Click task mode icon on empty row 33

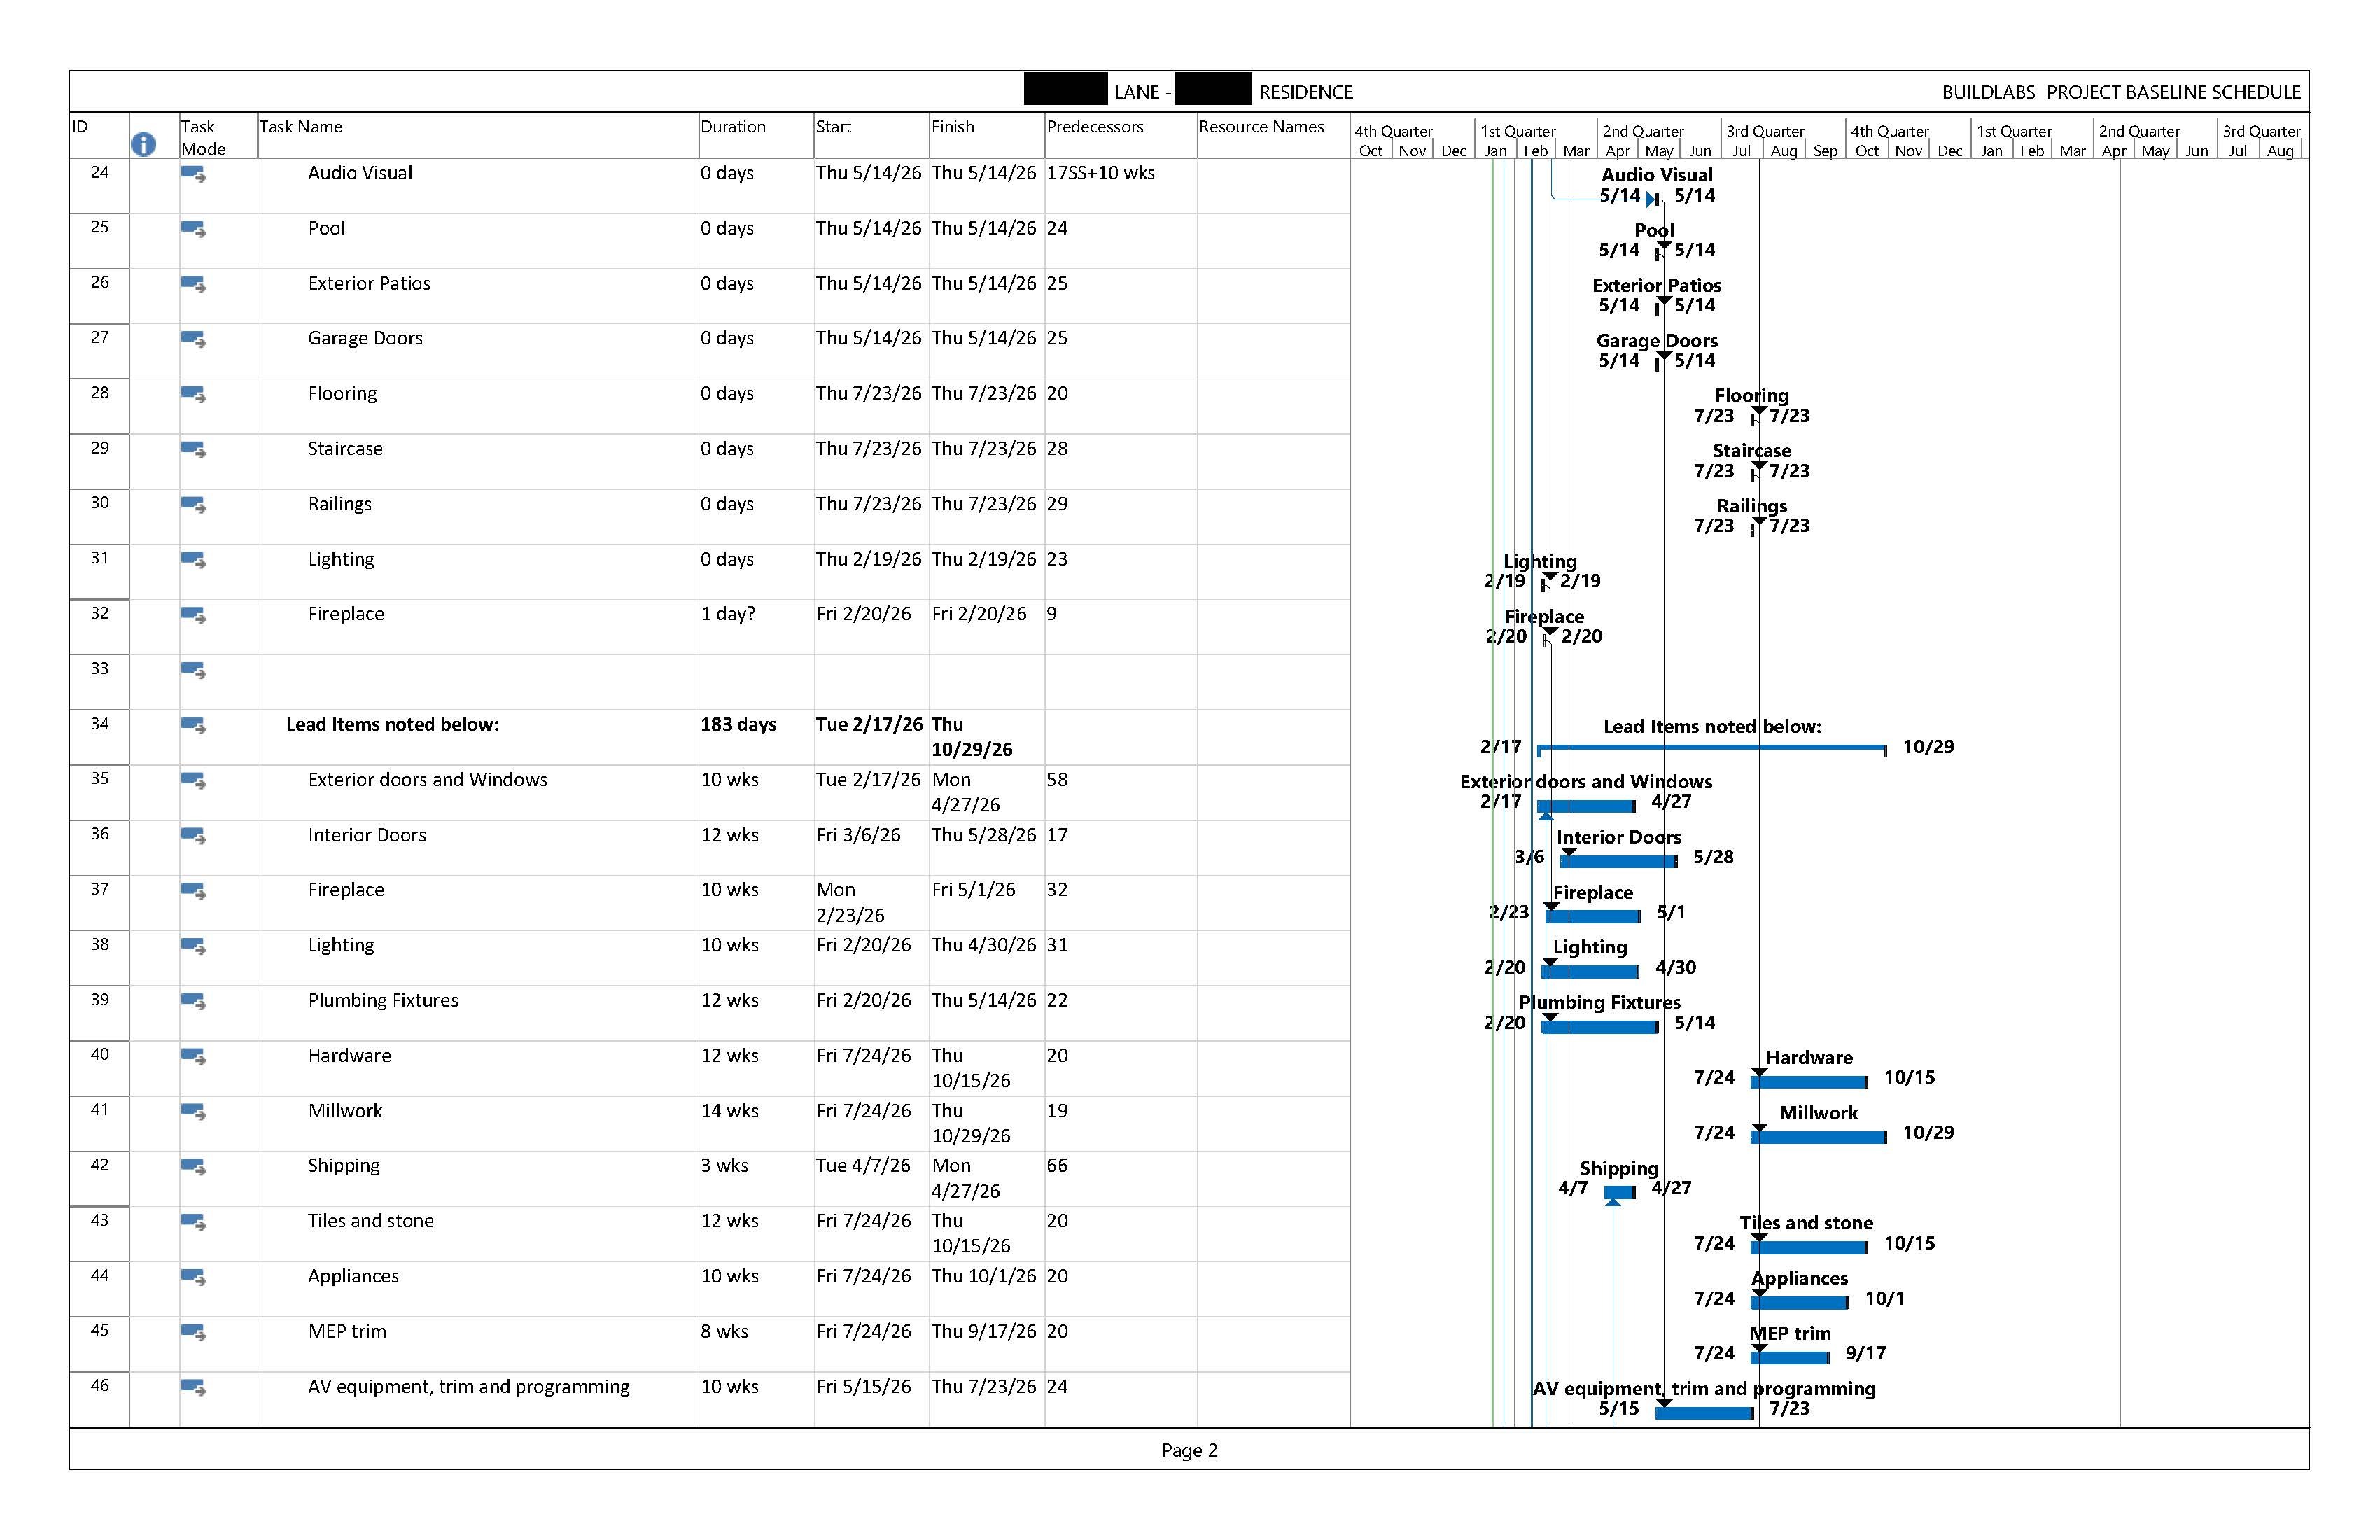[193, 670]
